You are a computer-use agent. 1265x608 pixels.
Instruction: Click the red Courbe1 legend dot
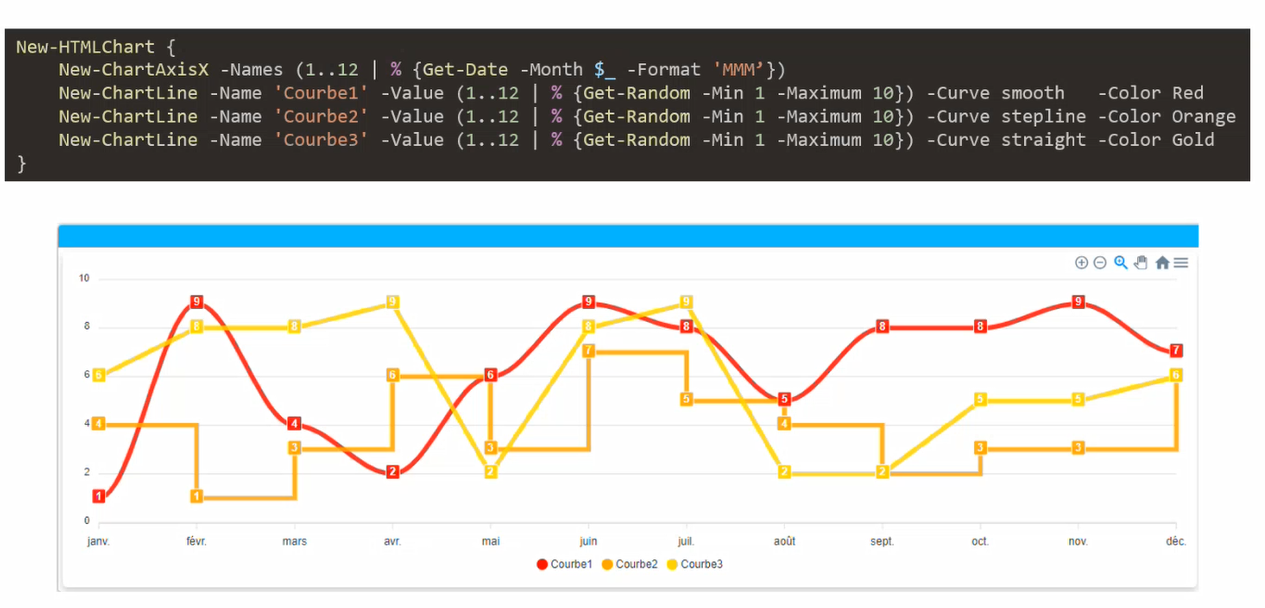pos(543,564)
